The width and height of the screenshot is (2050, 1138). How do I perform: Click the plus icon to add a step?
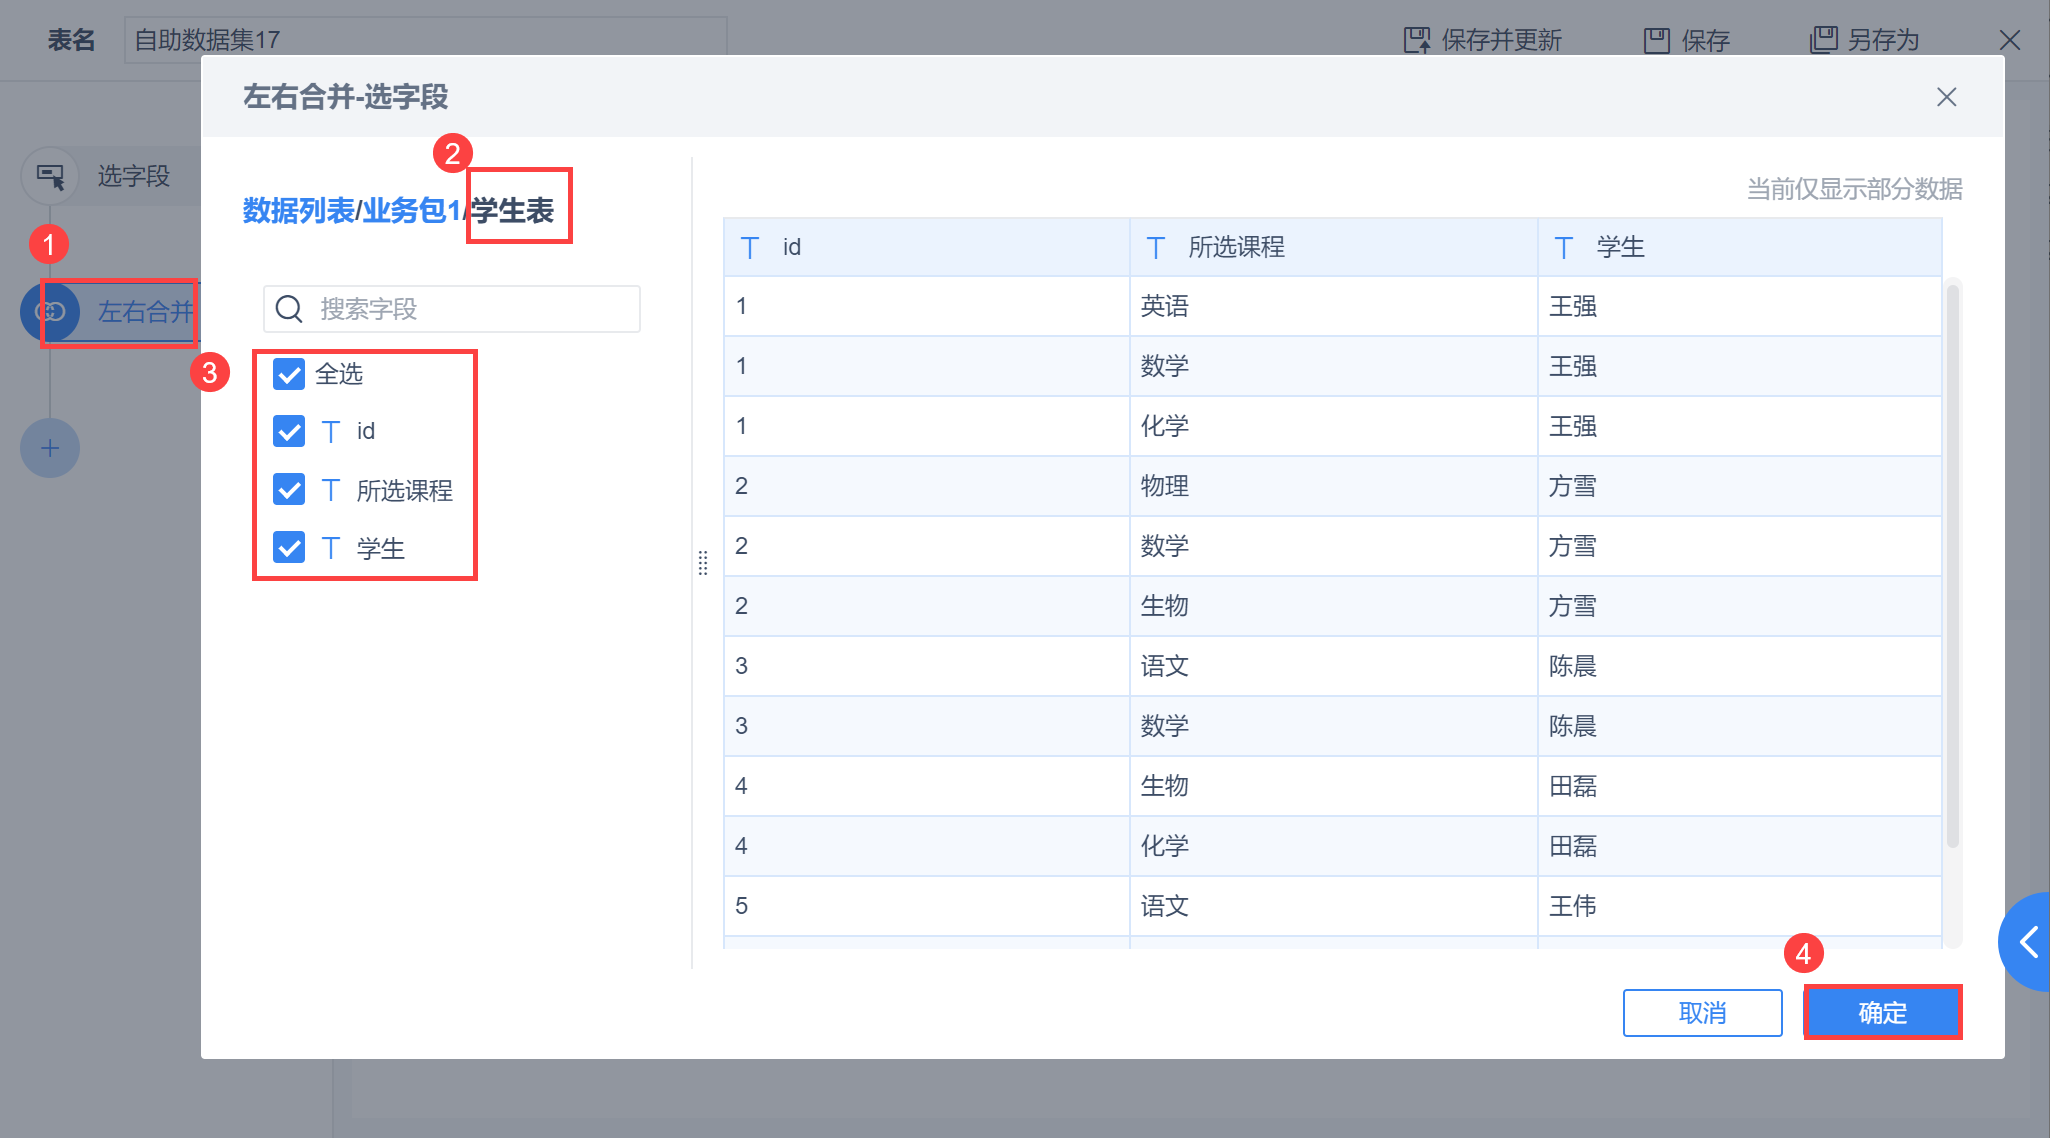[50, 448]
